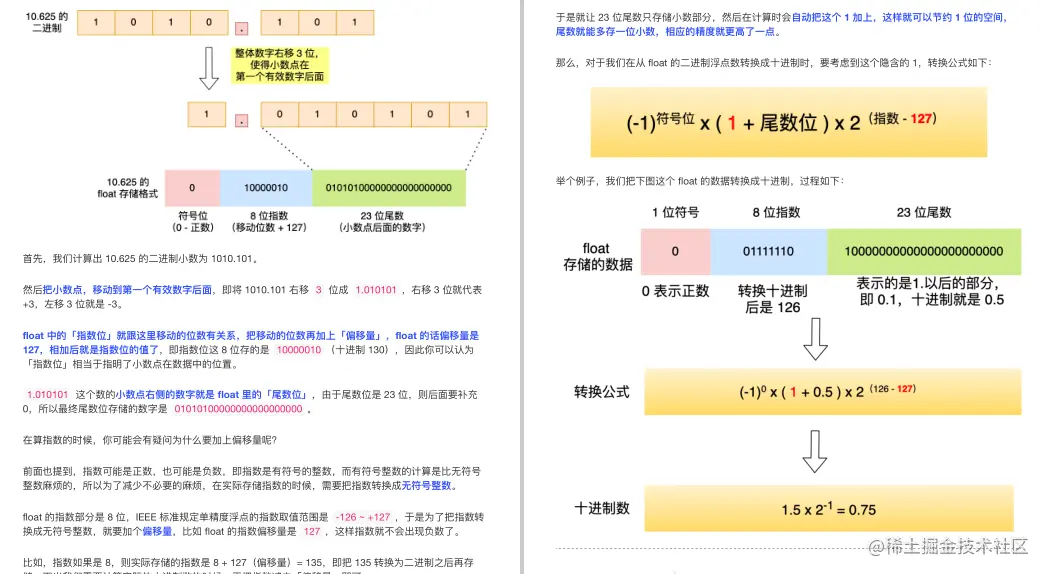
Task: Click the "转换公式" label
Action: (x=602, y=392)
